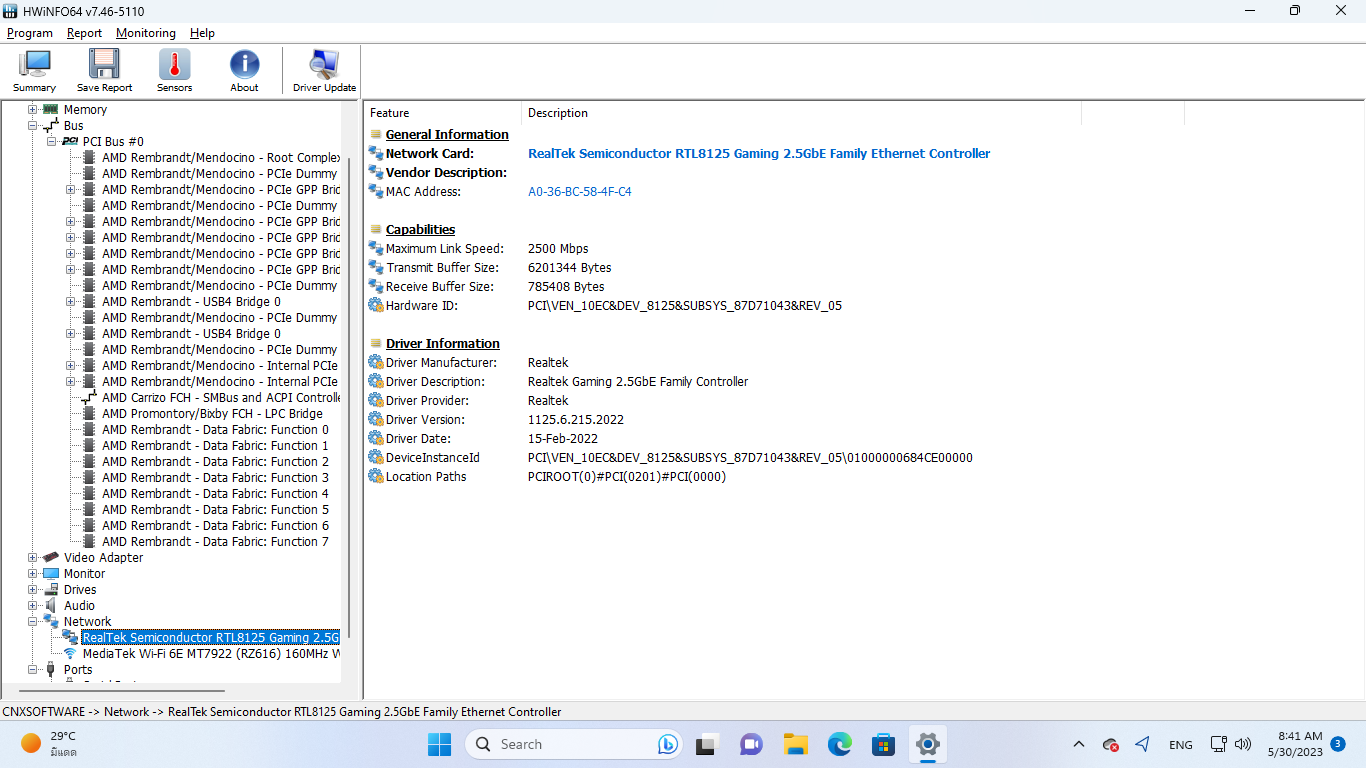Collapse the Bus tree node
Viewport: 1366px width, 768px height.
click(x=33, y=126)
